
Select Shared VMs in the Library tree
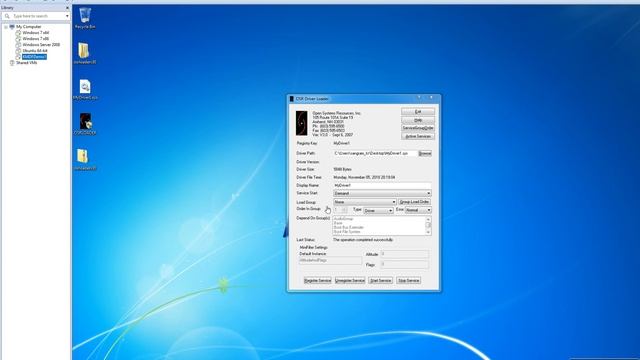coord(27,63)
